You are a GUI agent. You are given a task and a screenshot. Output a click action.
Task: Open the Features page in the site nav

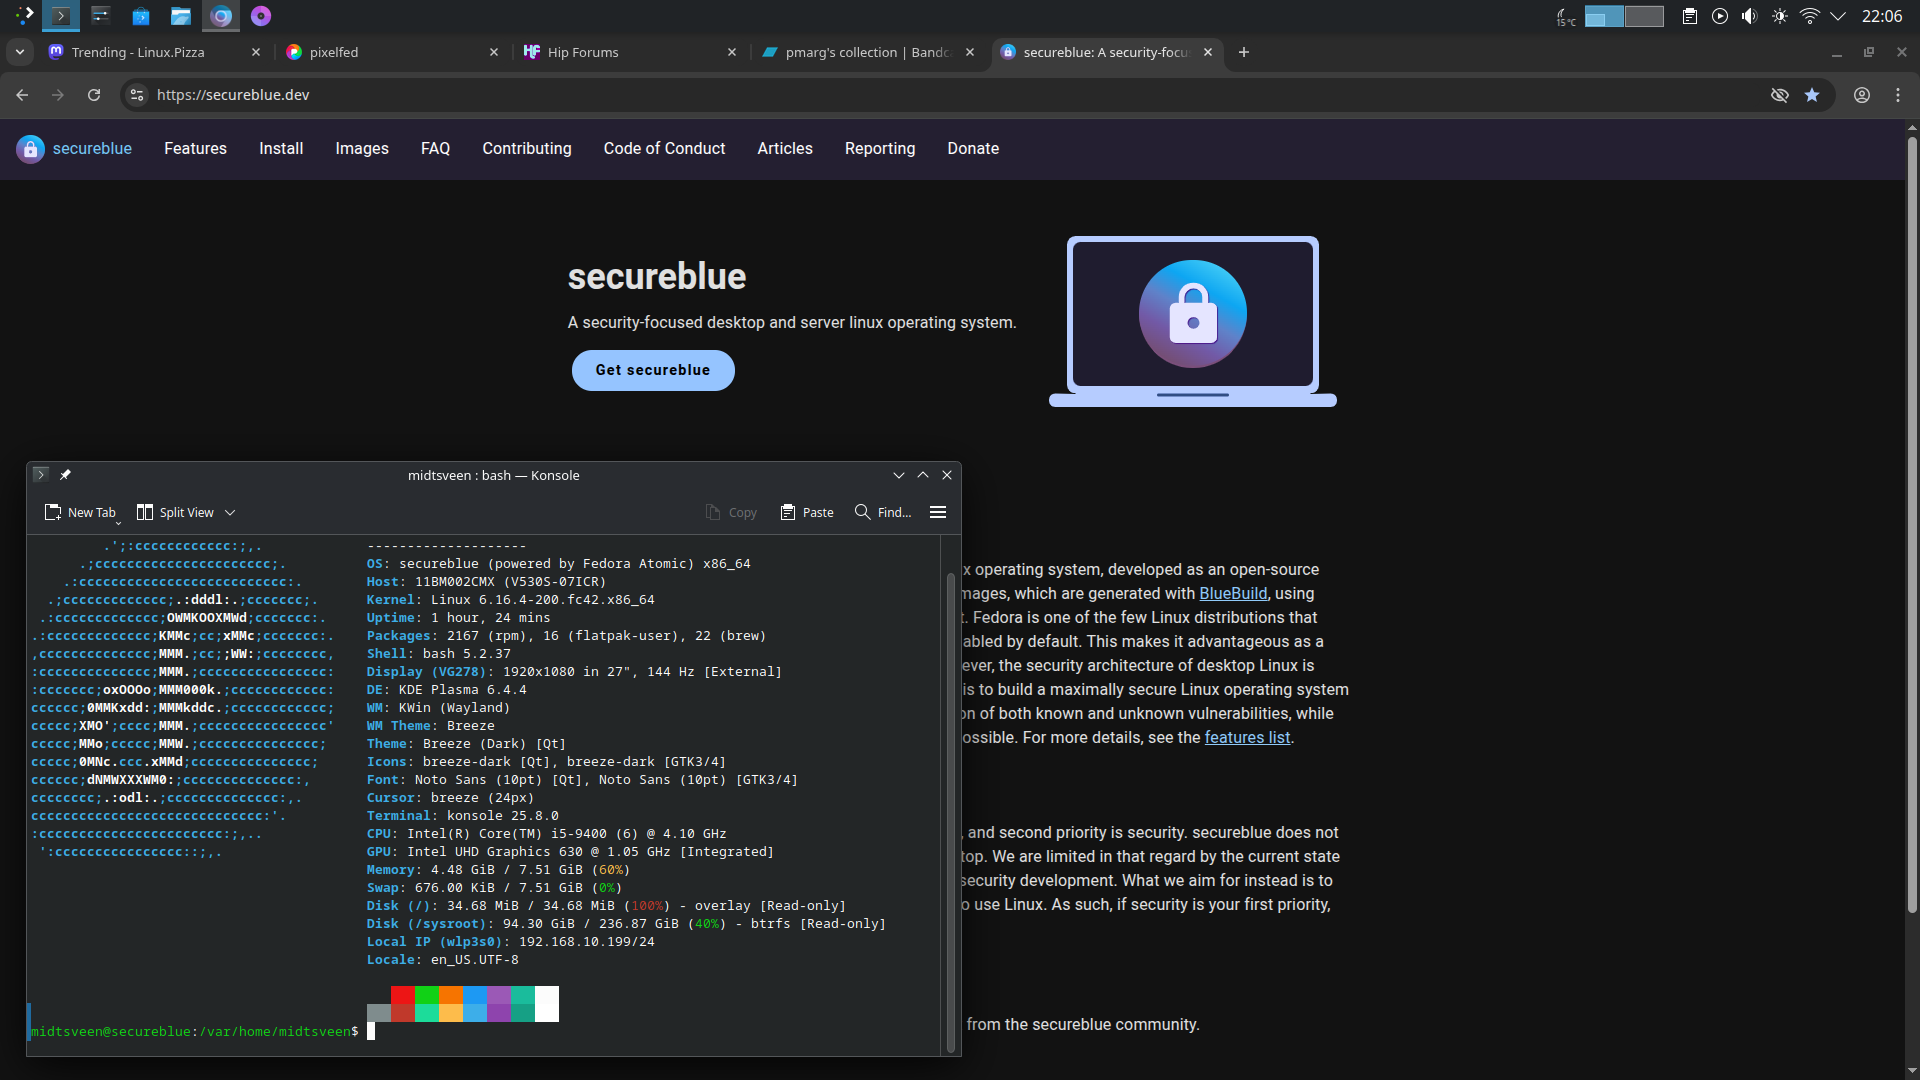tap(195, 149)
